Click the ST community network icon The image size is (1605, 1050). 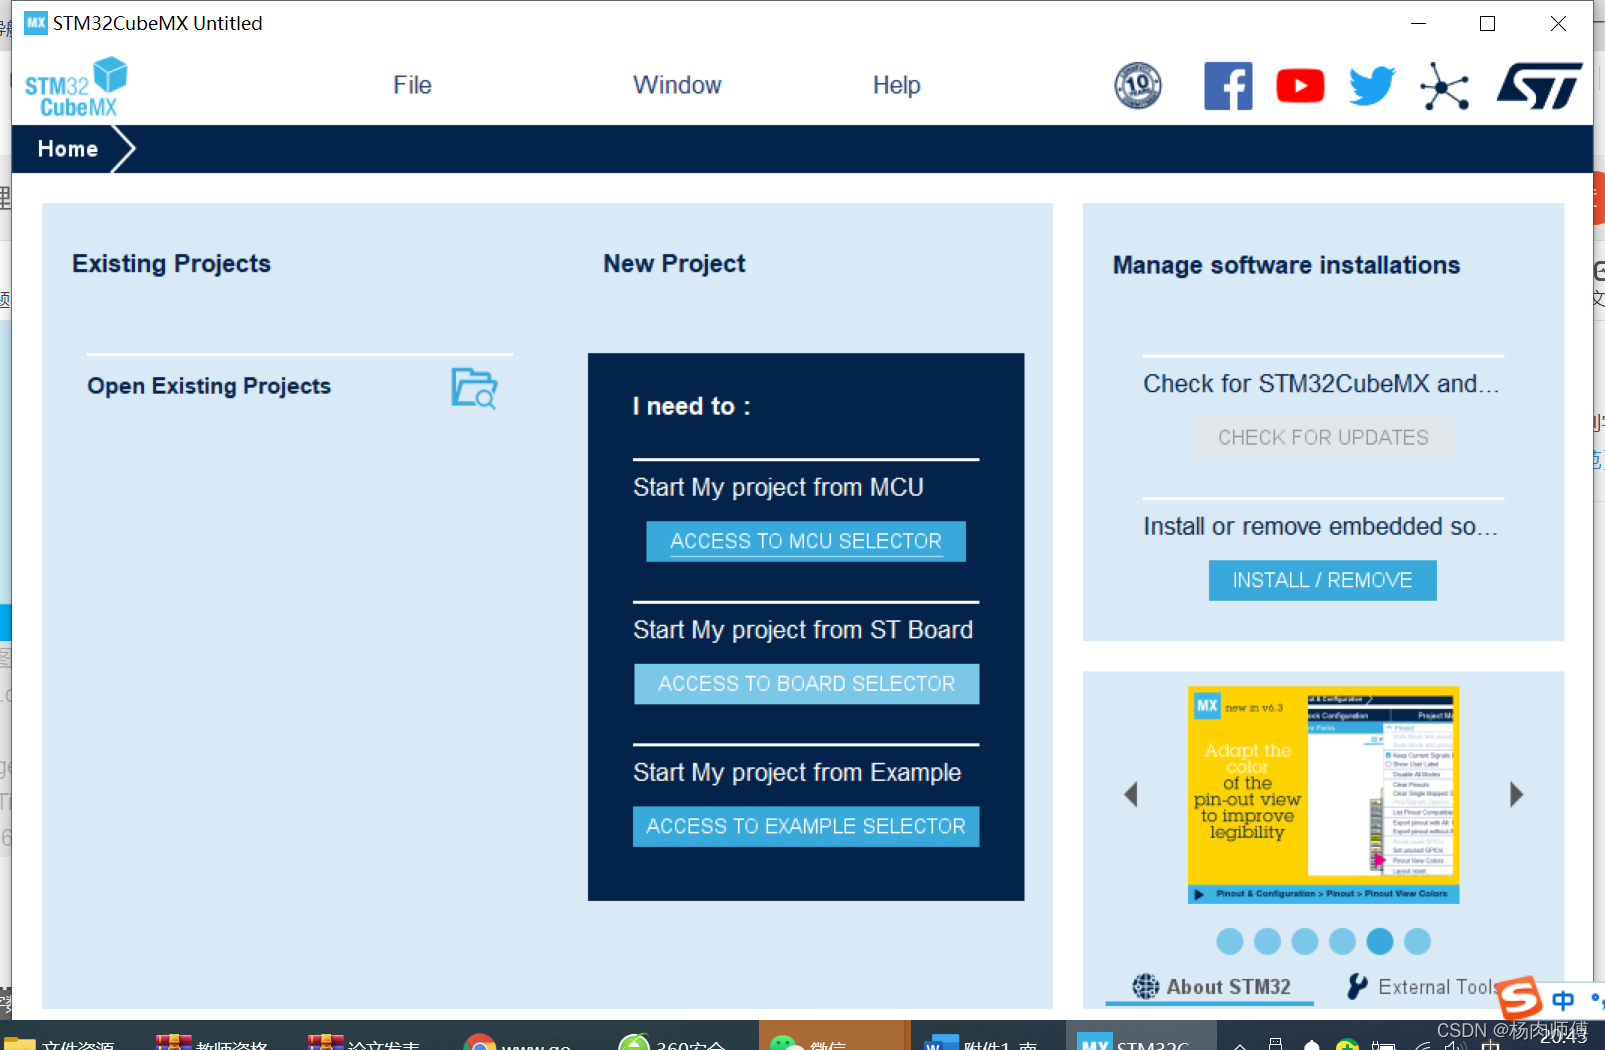click(1444, 86)
